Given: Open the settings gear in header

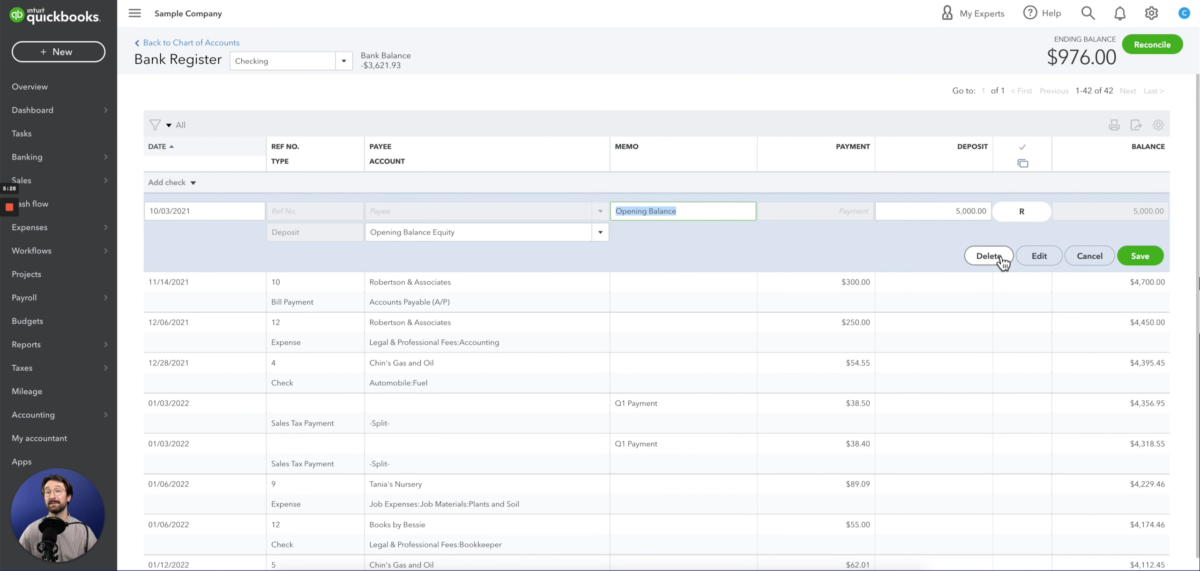Looking at the screenshot, I should (1152, 13).
